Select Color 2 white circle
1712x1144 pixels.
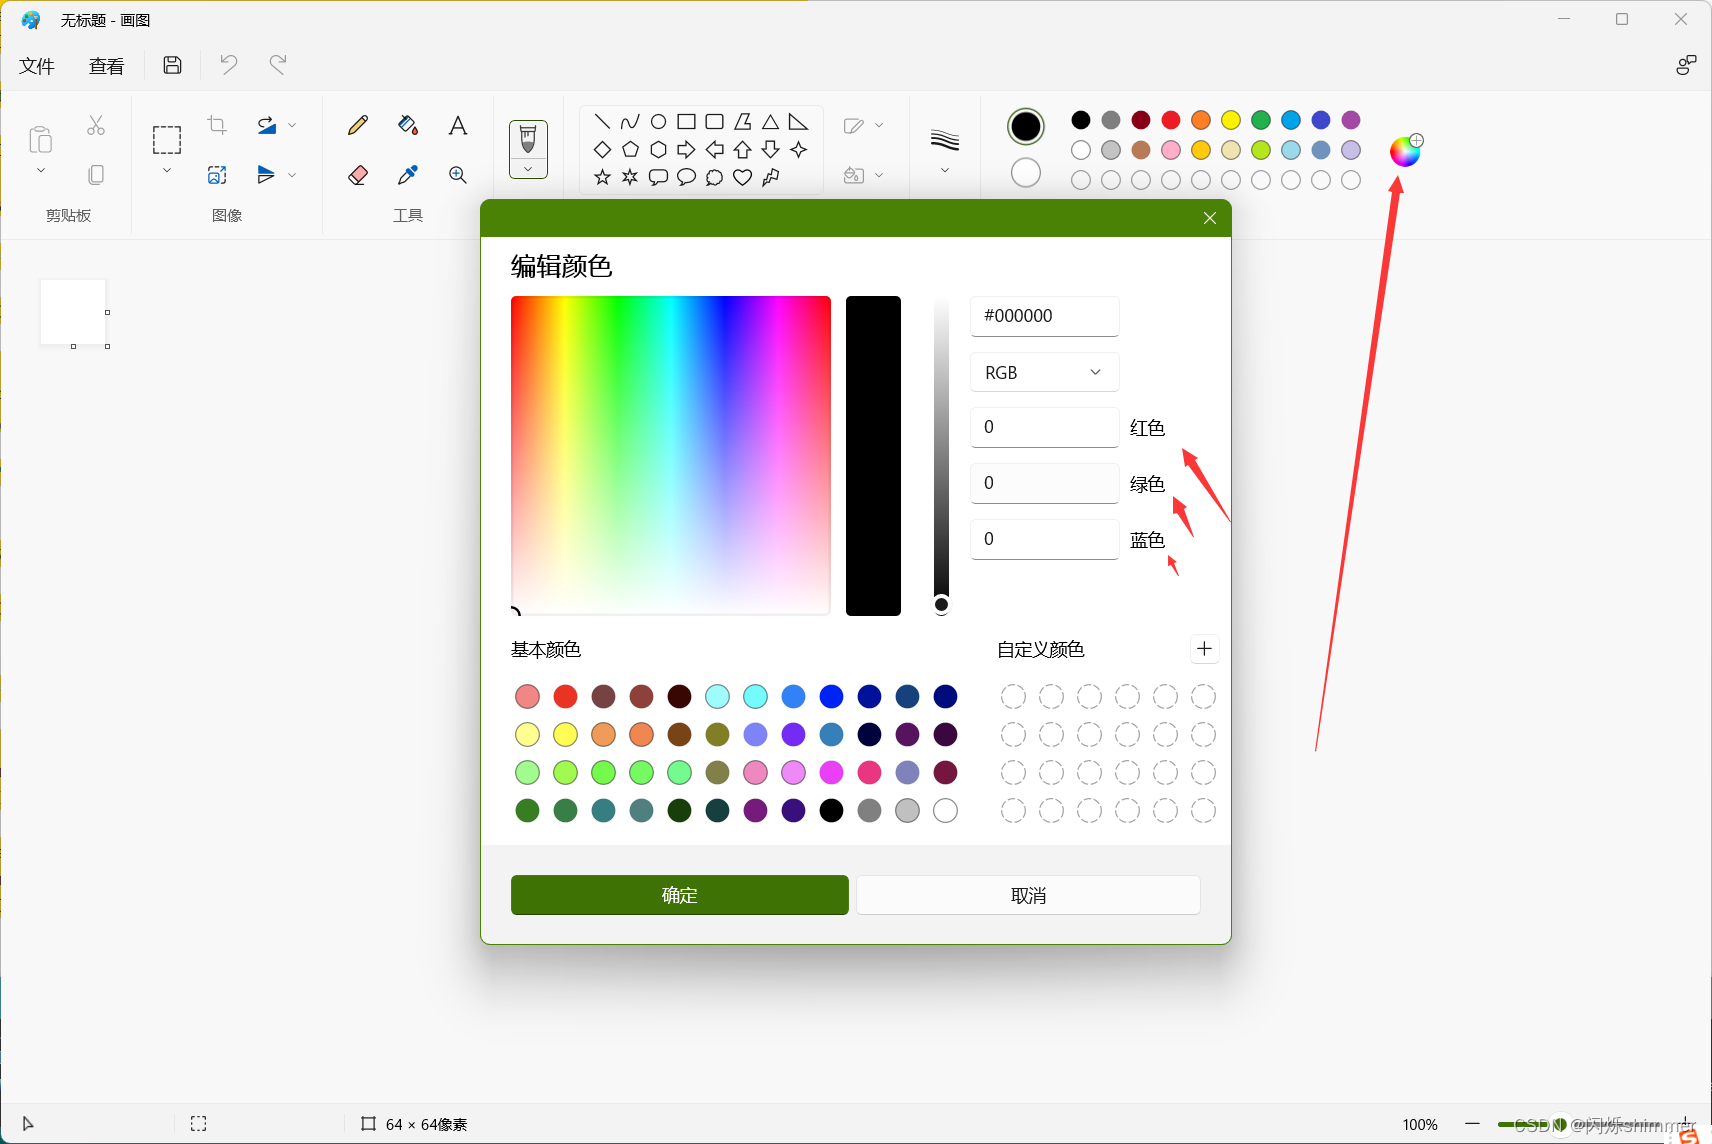click(1026, 173)
